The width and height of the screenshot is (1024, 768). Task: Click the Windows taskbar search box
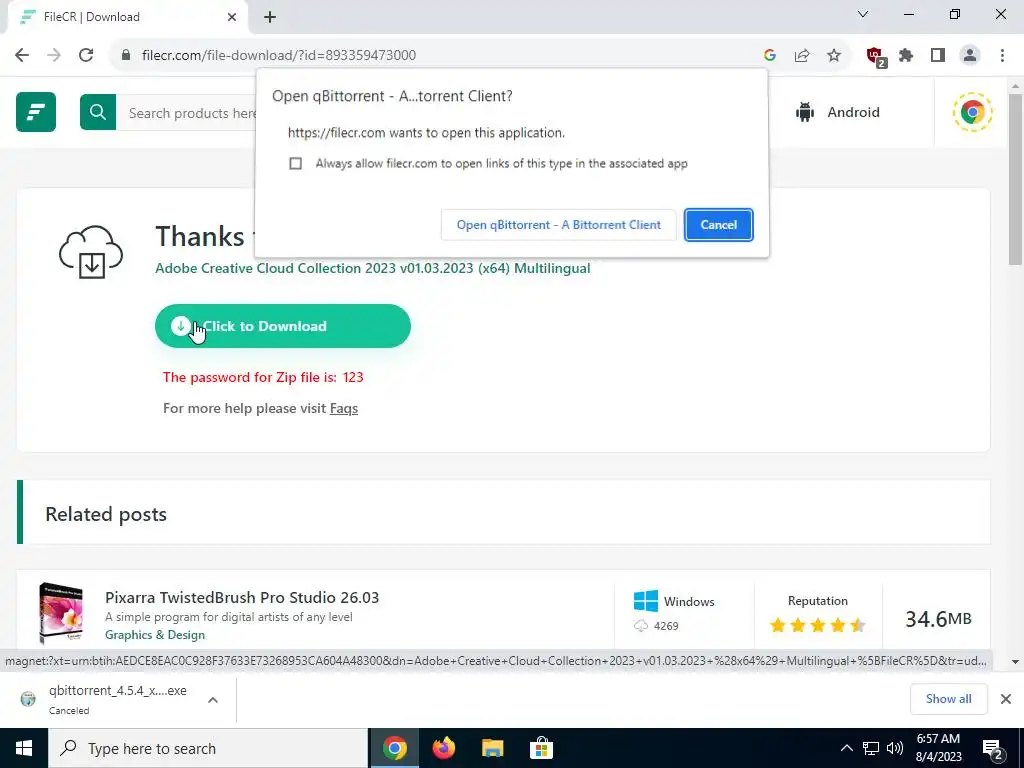point(208,748)
